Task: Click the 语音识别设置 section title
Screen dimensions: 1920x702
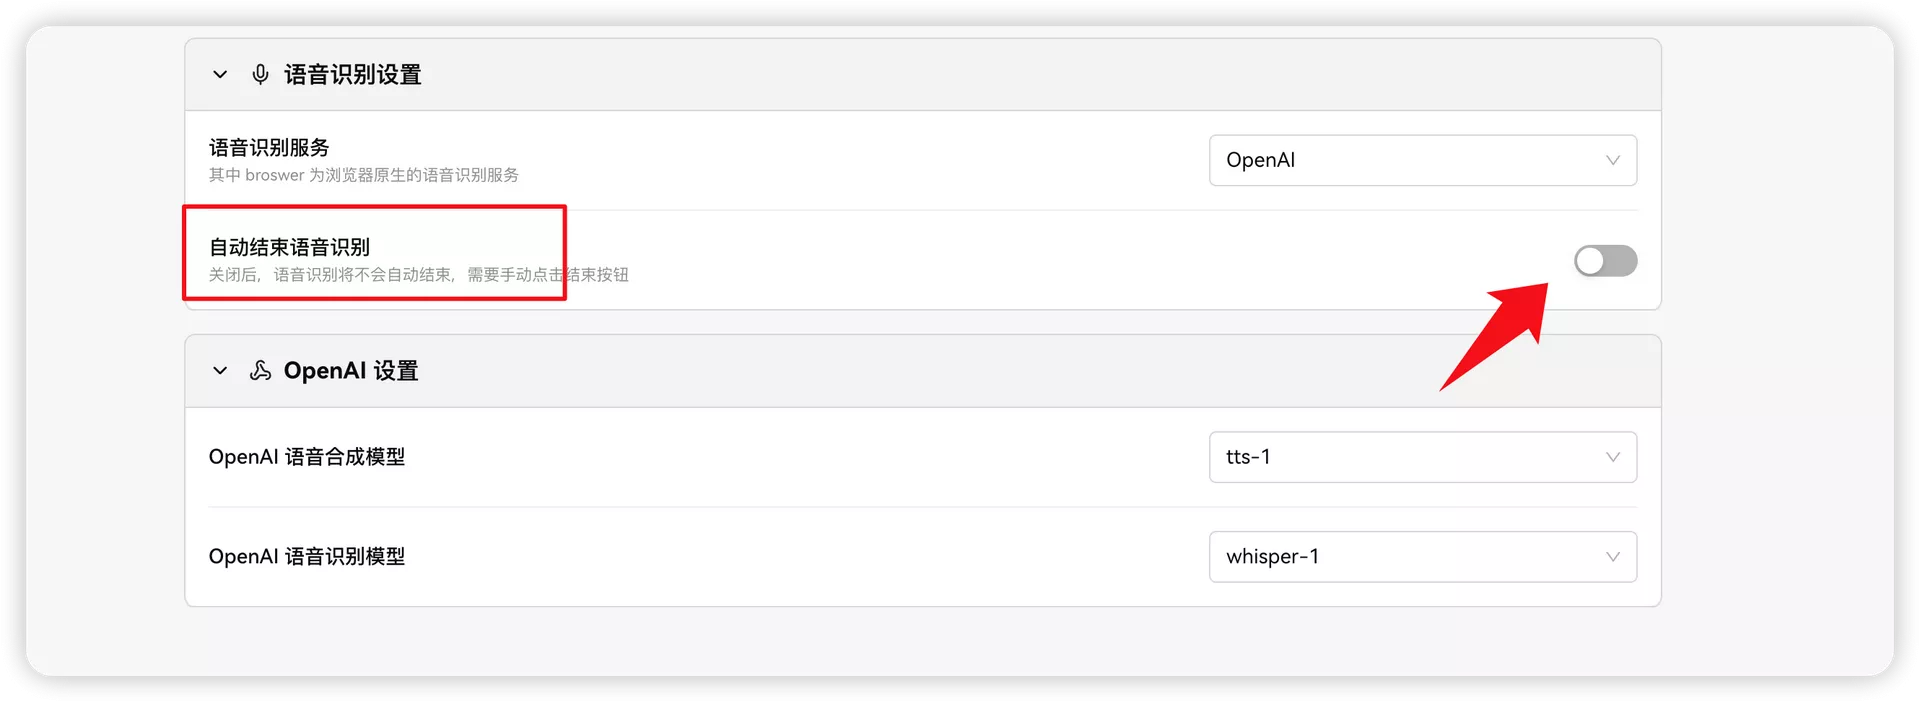Action: [x=352, y=75]
